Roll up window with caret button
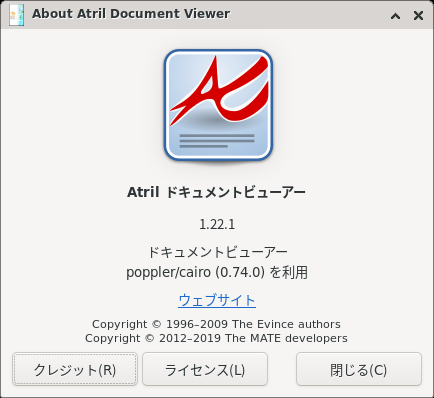This screenshot has width=434, height=398. coord(395,15)
